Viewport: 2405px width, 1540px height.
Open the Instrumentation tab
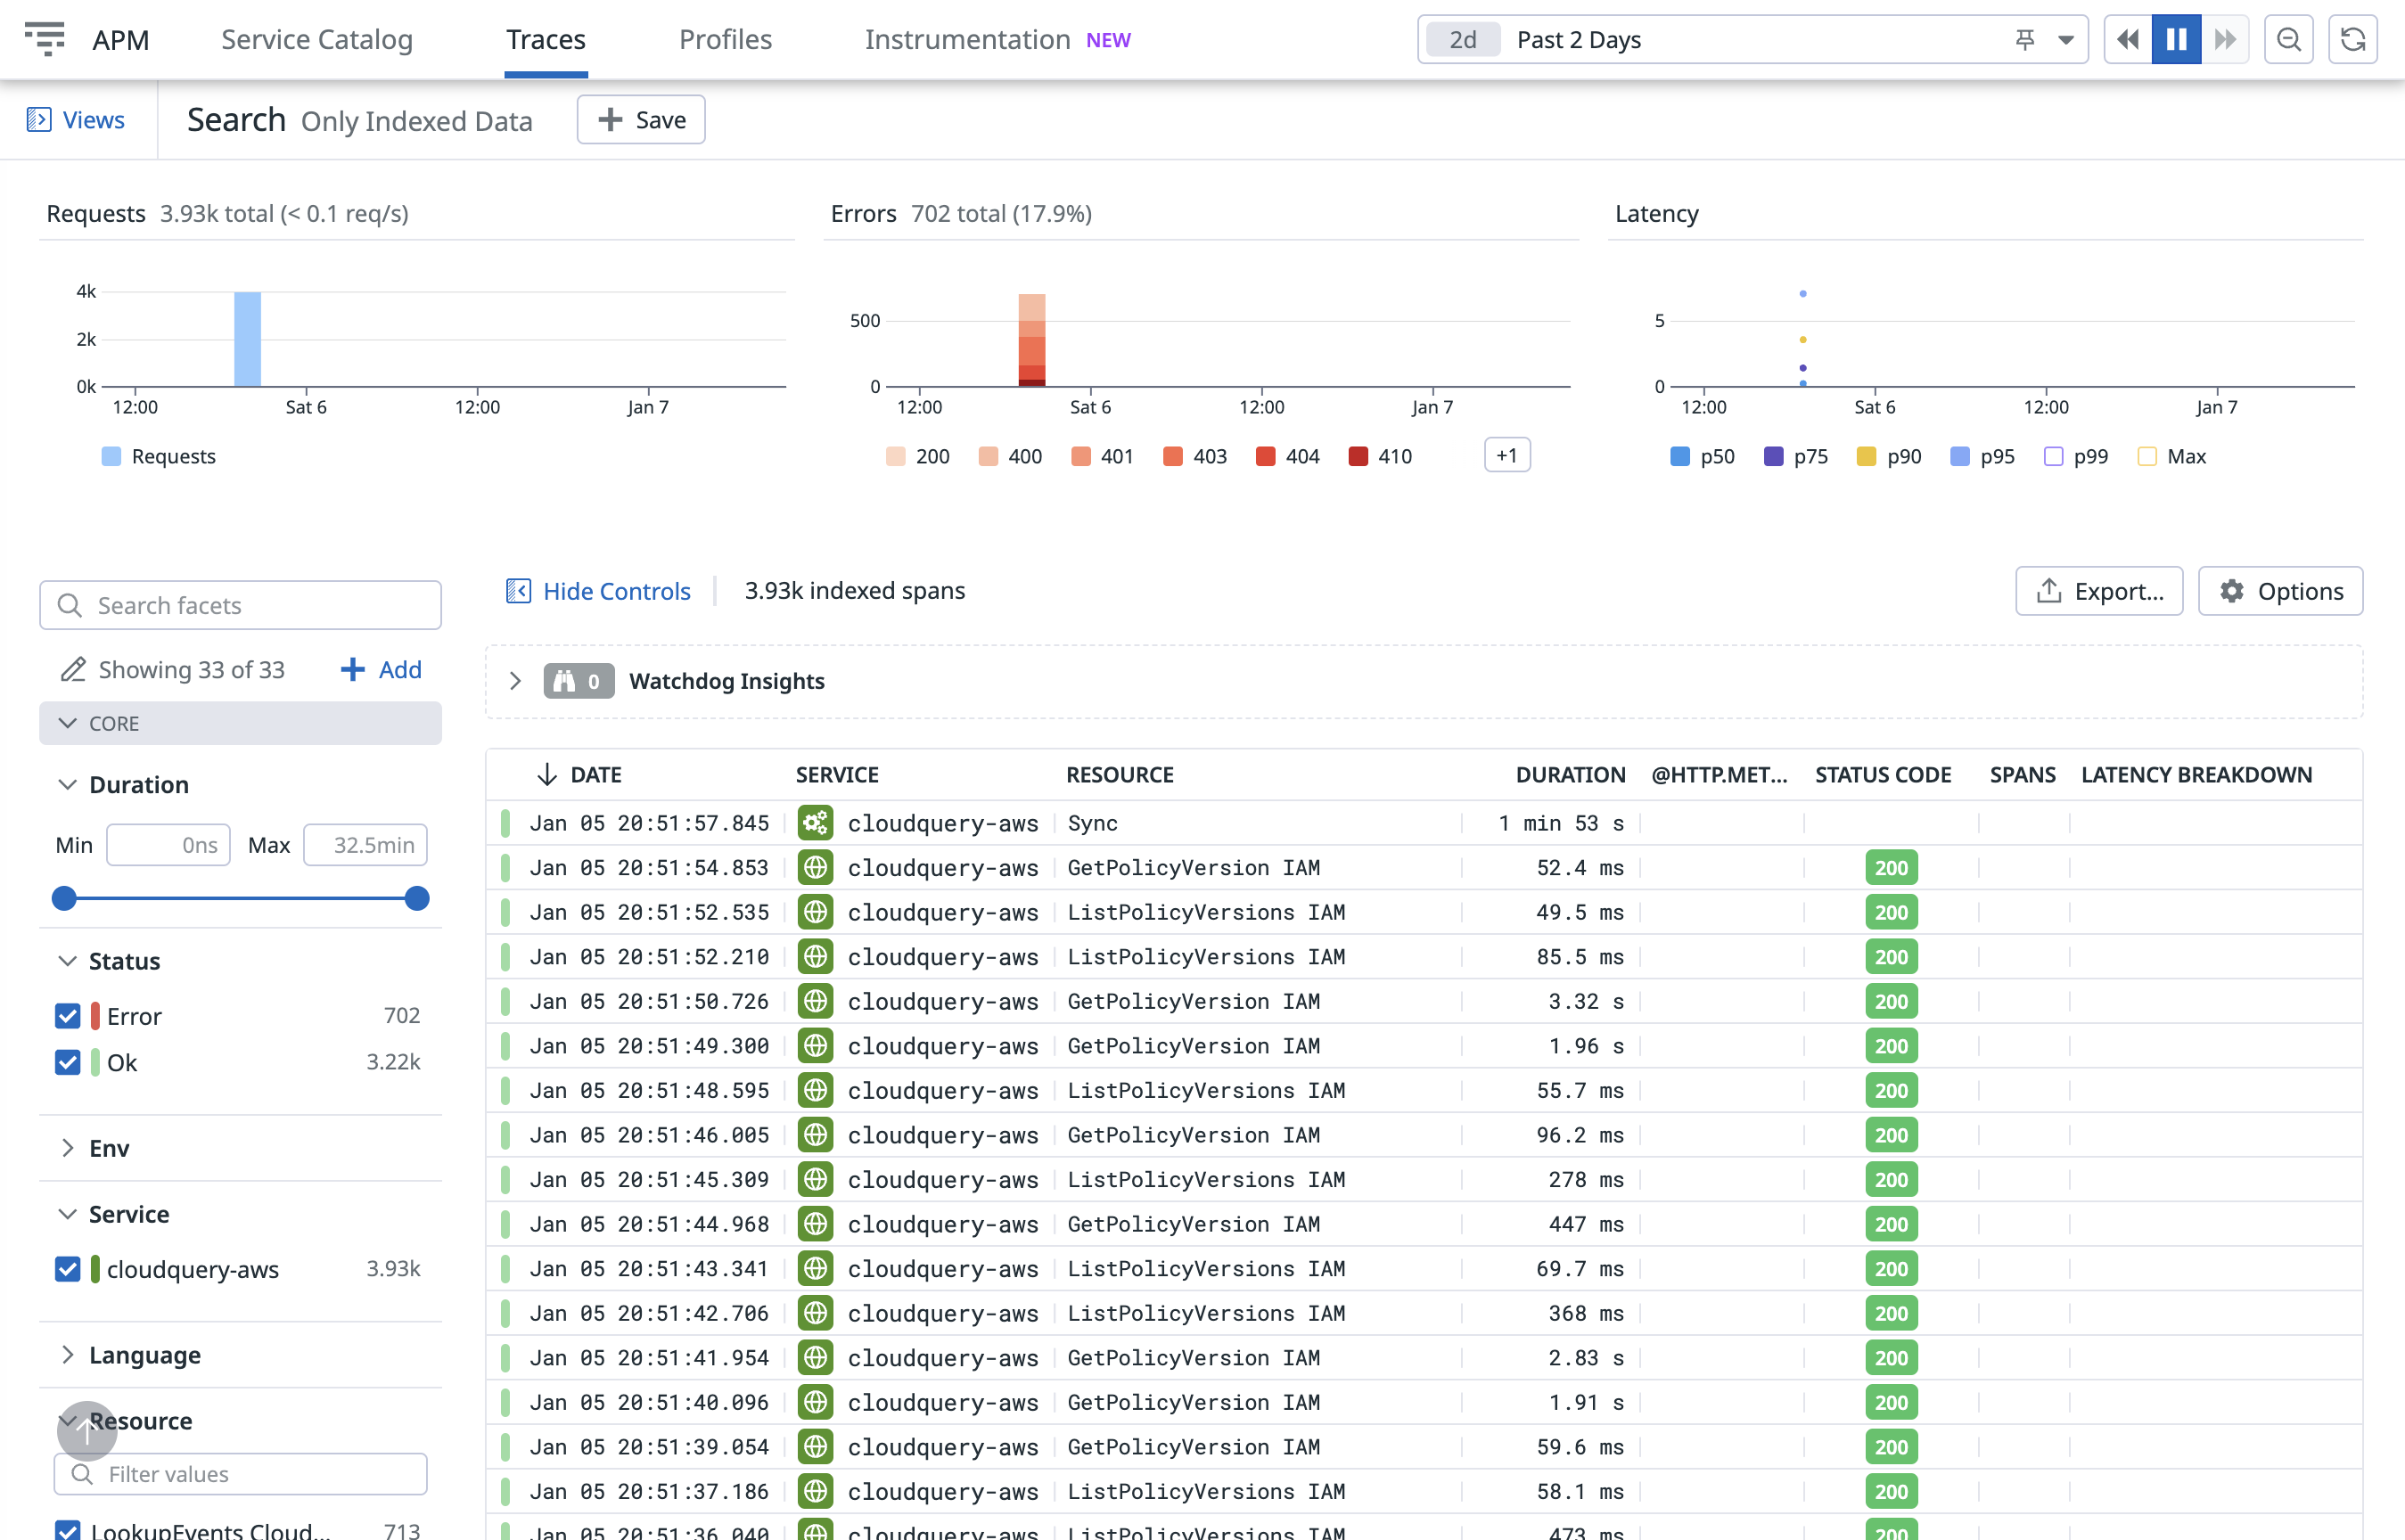pos(997,39)
